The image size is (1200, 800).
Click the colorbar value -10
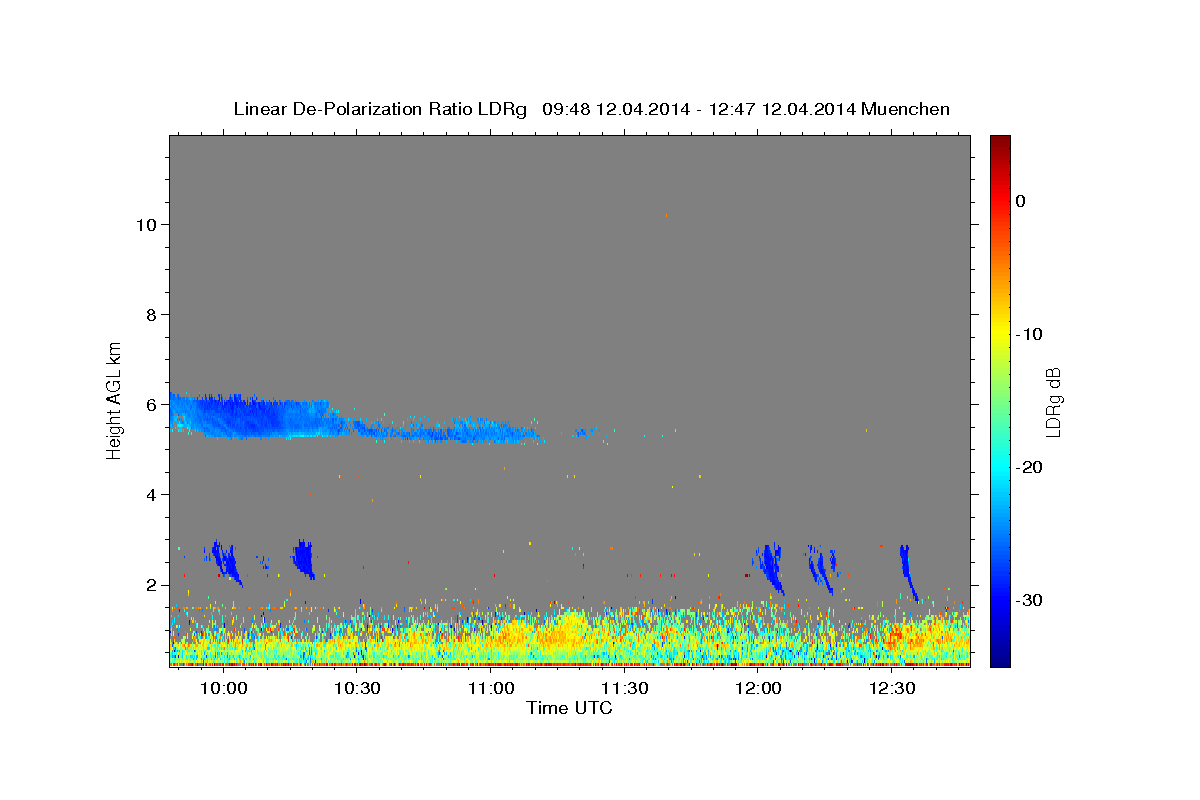[1030, 334]
